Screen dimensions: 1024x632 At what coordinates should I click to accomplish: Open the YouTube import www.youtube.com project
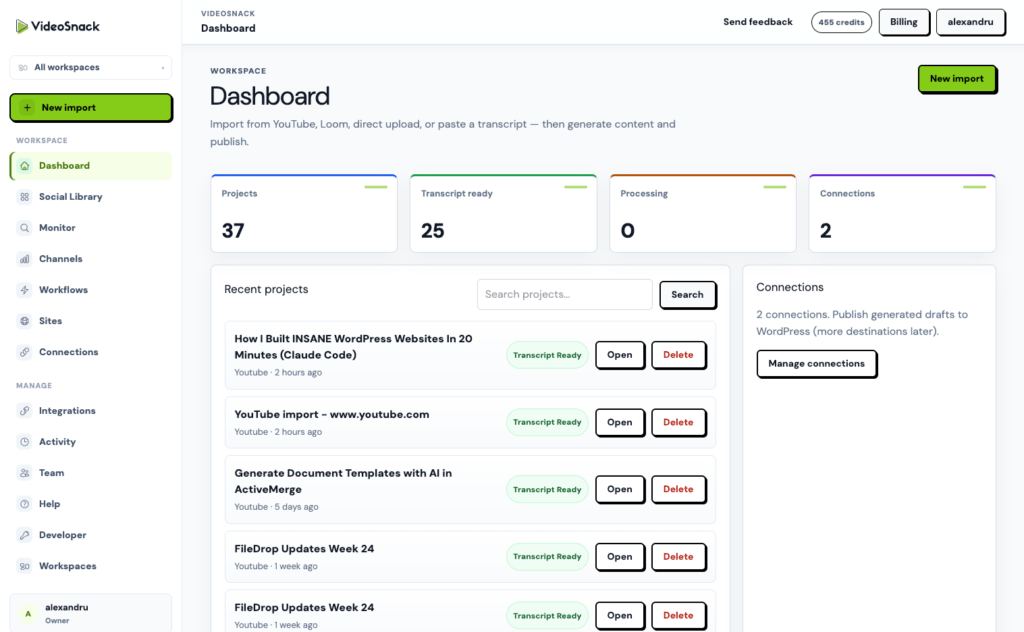(x=620, y=422)
